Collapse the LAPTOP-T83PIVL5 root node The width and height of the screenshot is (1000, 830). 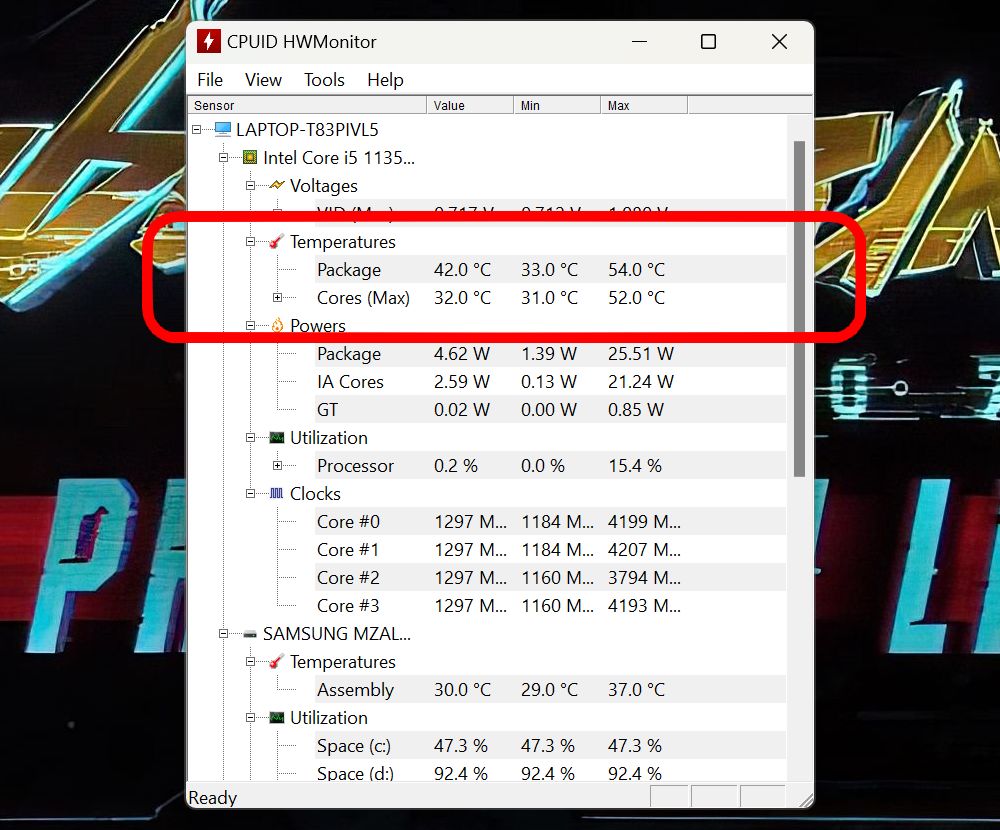click(x=196, y=130)
